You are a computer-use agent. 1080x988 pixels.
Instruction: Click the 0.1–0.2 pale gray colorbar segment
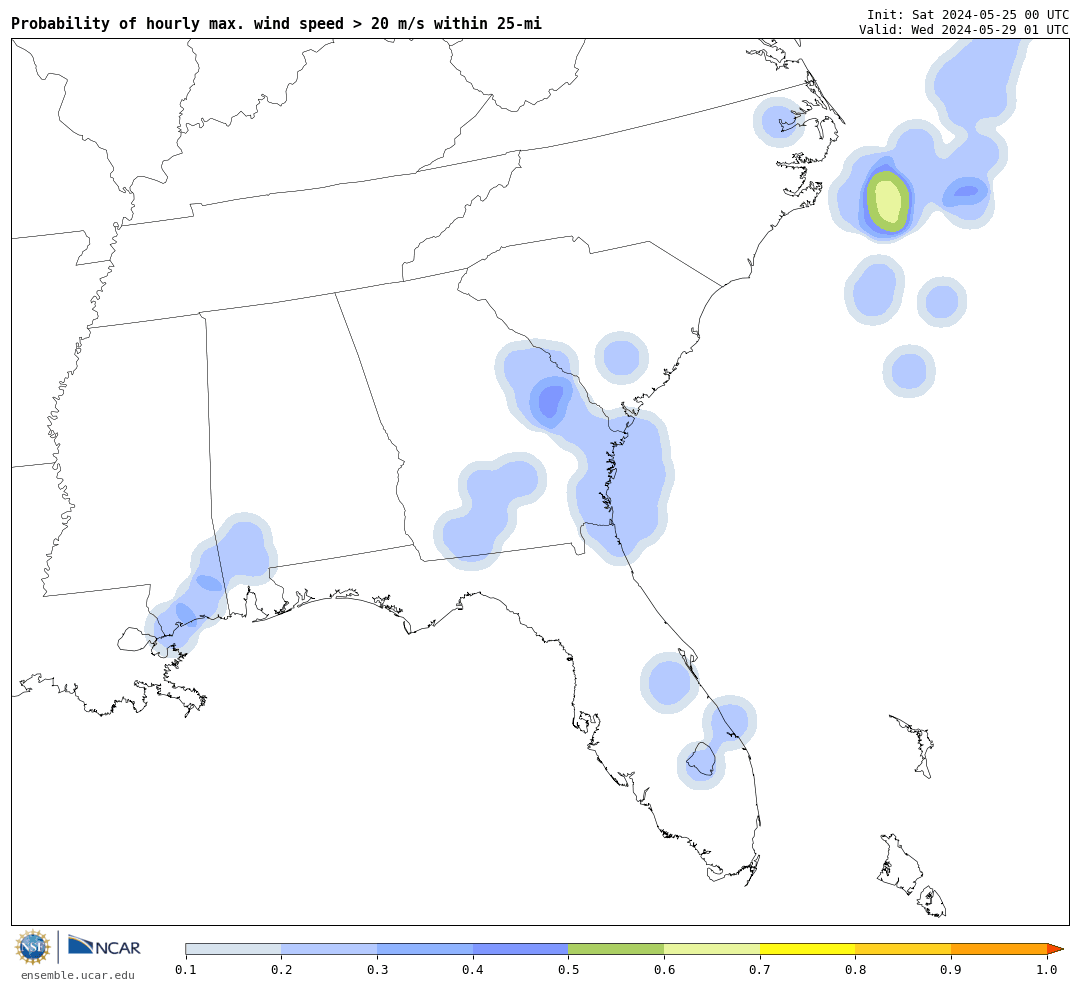click(x=233, y=949)
